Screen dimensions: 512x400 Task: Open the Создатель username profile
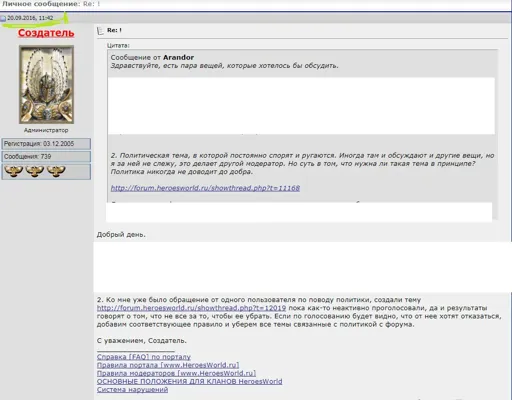[46, 33]
